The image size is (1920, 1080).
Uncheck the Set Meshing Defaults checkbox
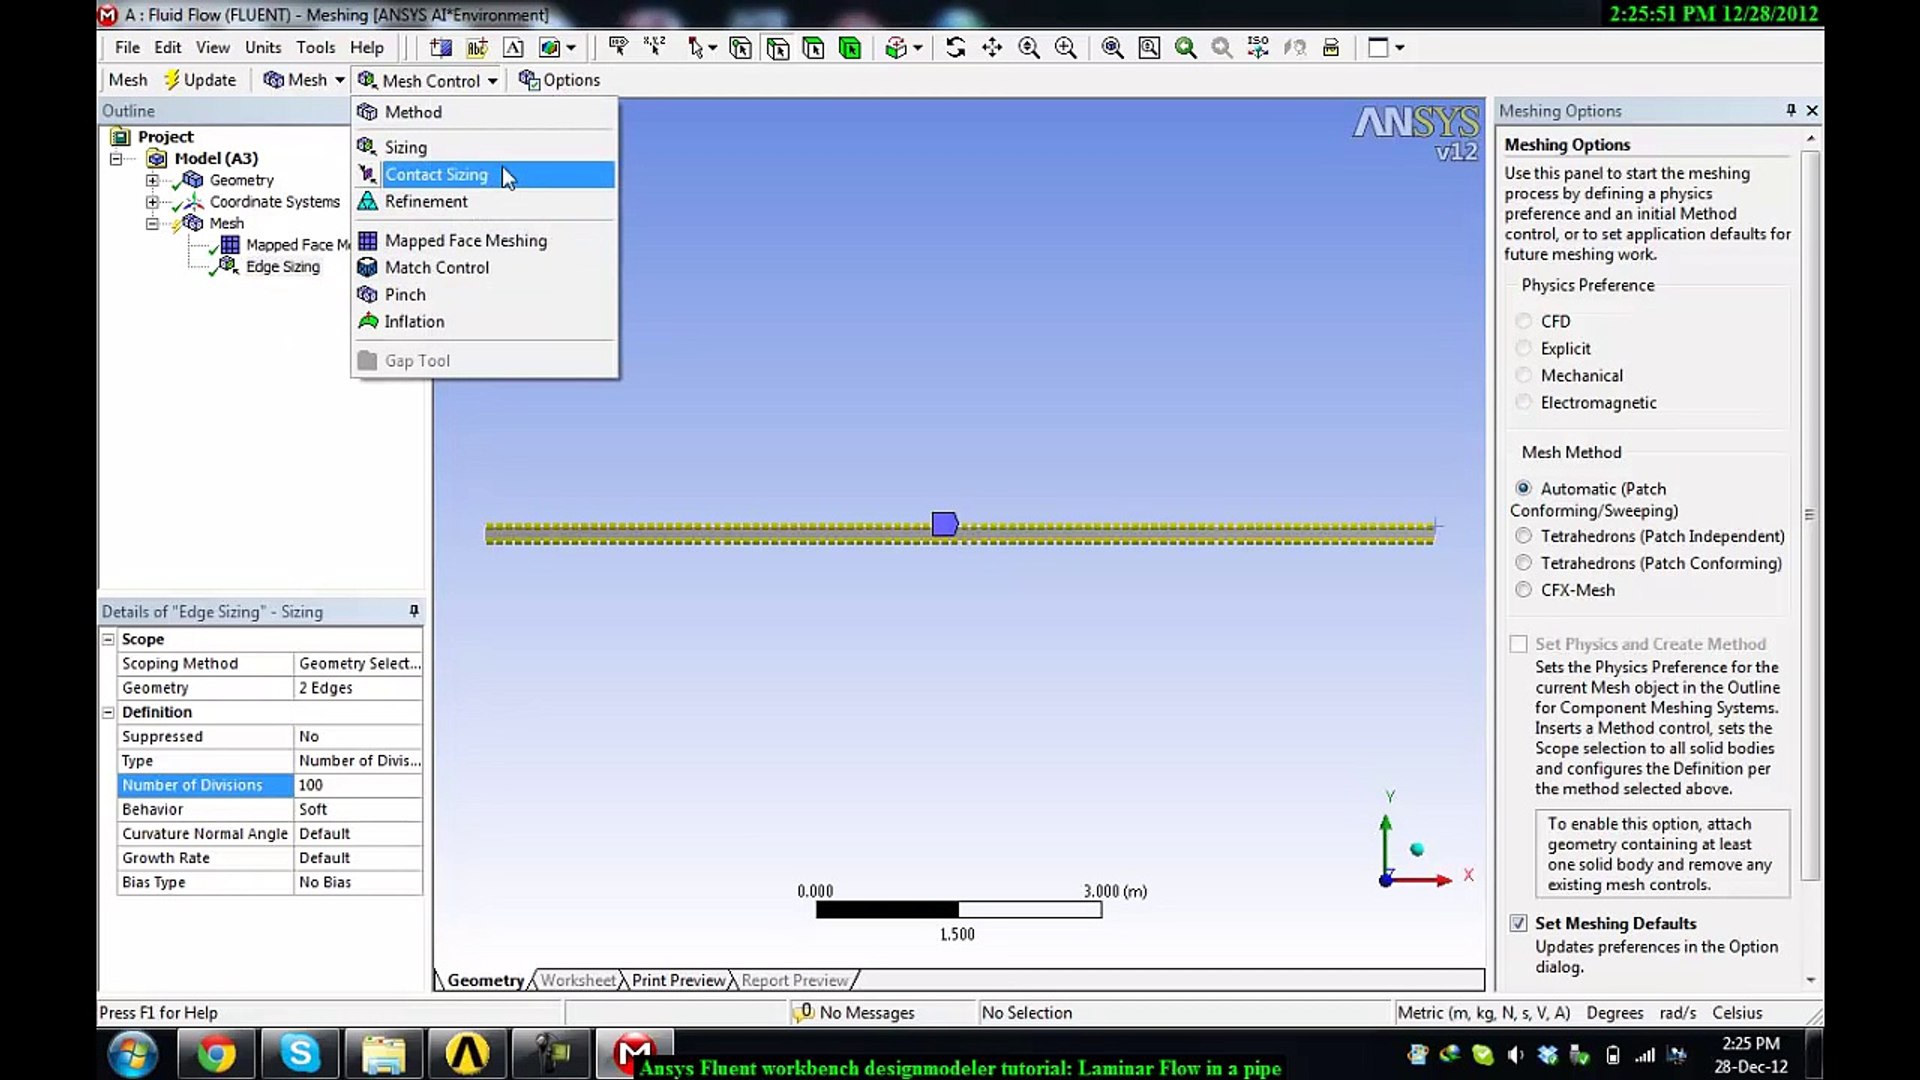[1519, 923]
